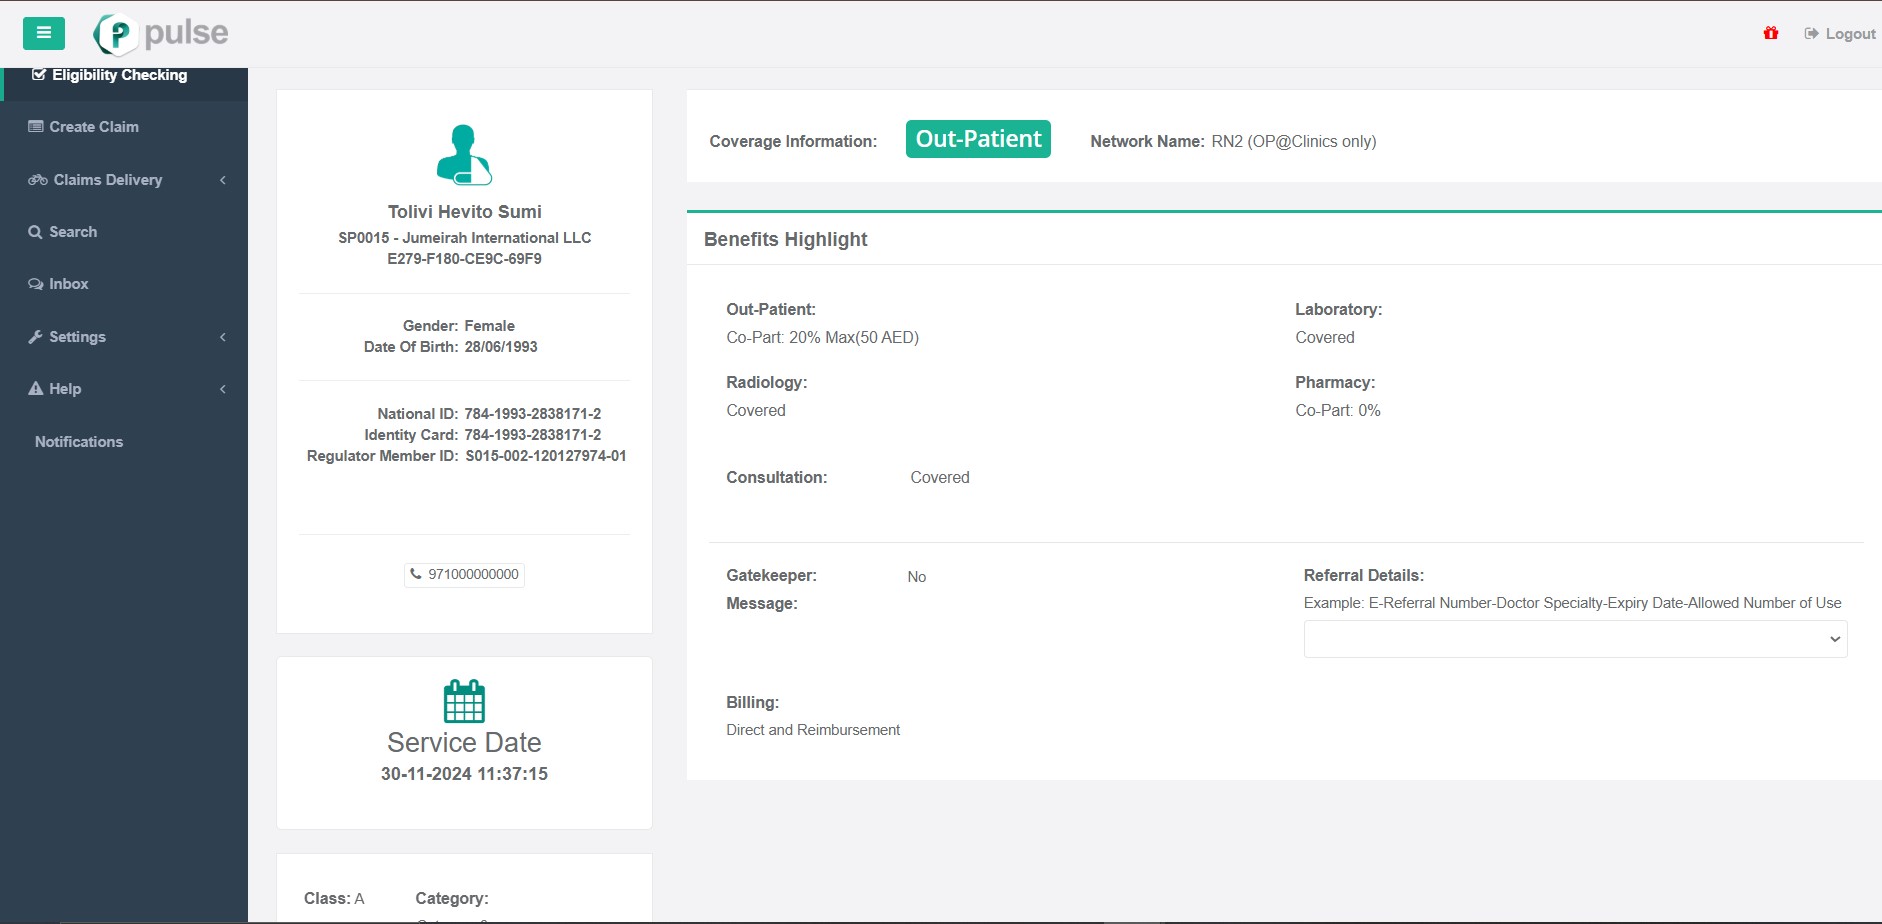Click the red gift icon
1882x924 pixels.
[x=1771, y=33]
